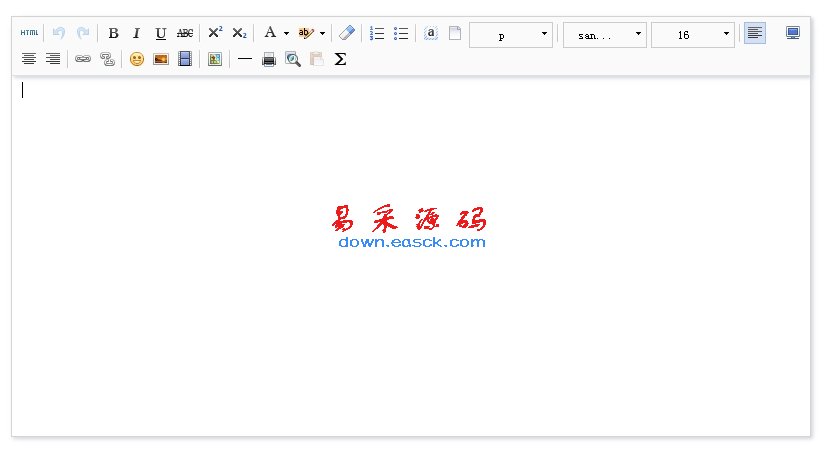Insert a hyperlink with chain icon
This screenshot has width=824, height=460.
83,59
